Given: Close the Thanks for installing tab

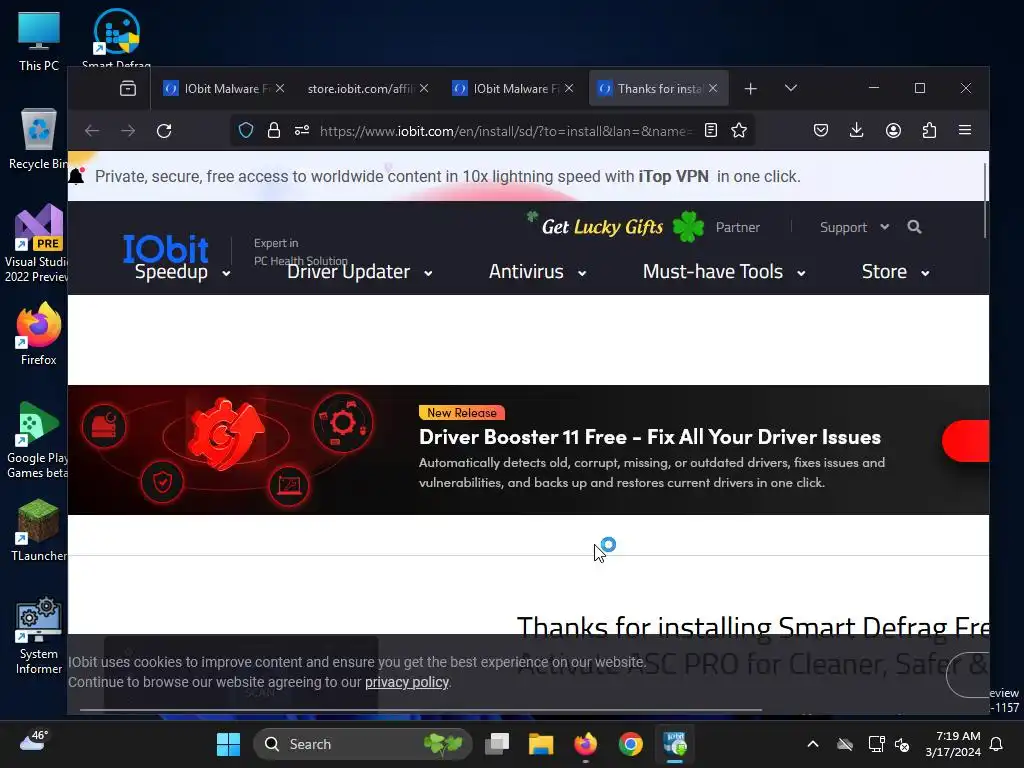Looking at the screenshot, I should [x=713, y=88].
